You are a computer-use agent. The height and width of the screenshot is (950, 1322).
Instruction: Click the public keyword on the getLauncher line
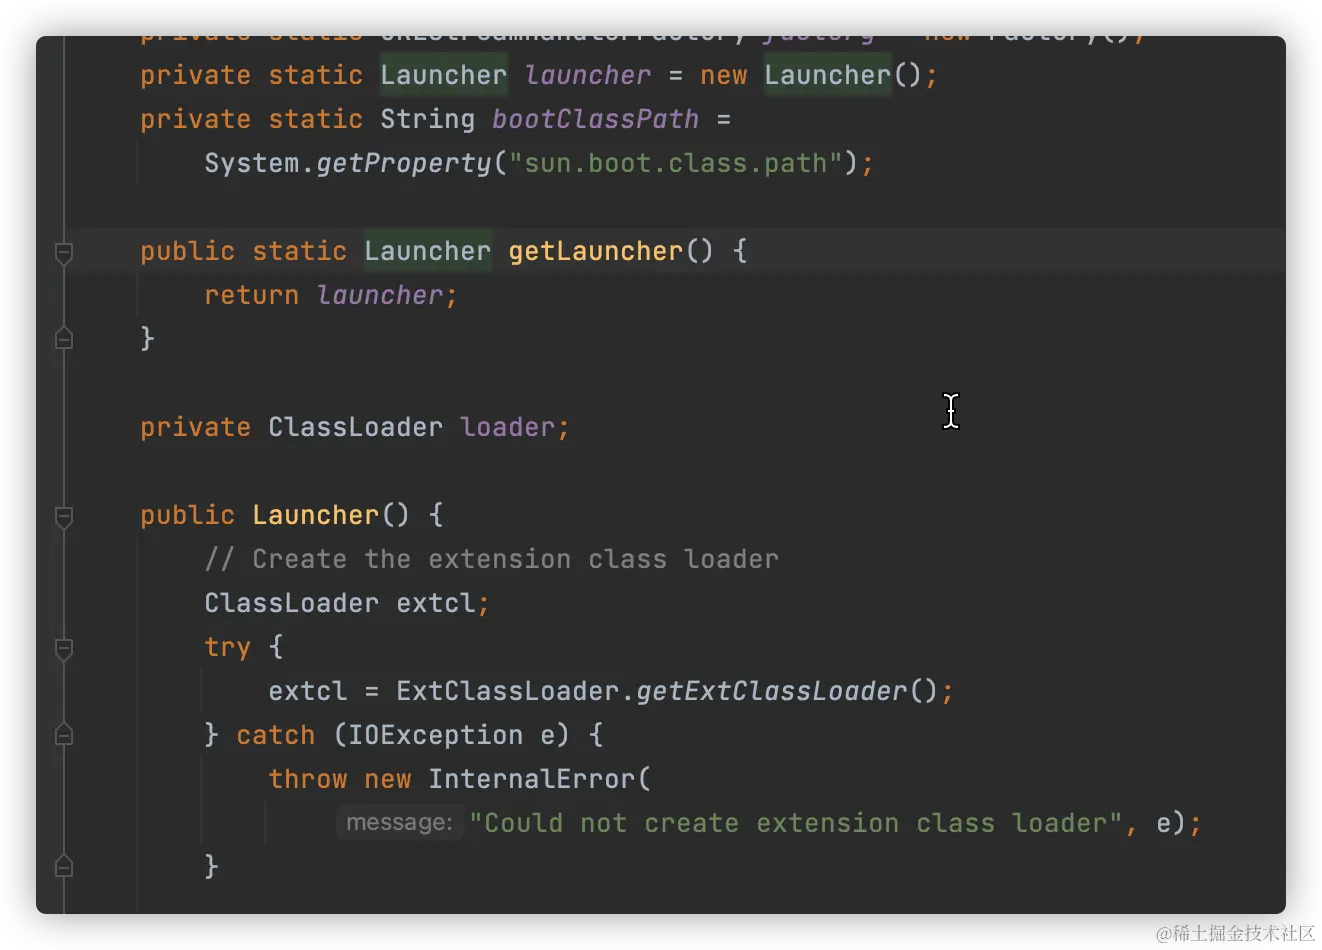pos(187,251)
